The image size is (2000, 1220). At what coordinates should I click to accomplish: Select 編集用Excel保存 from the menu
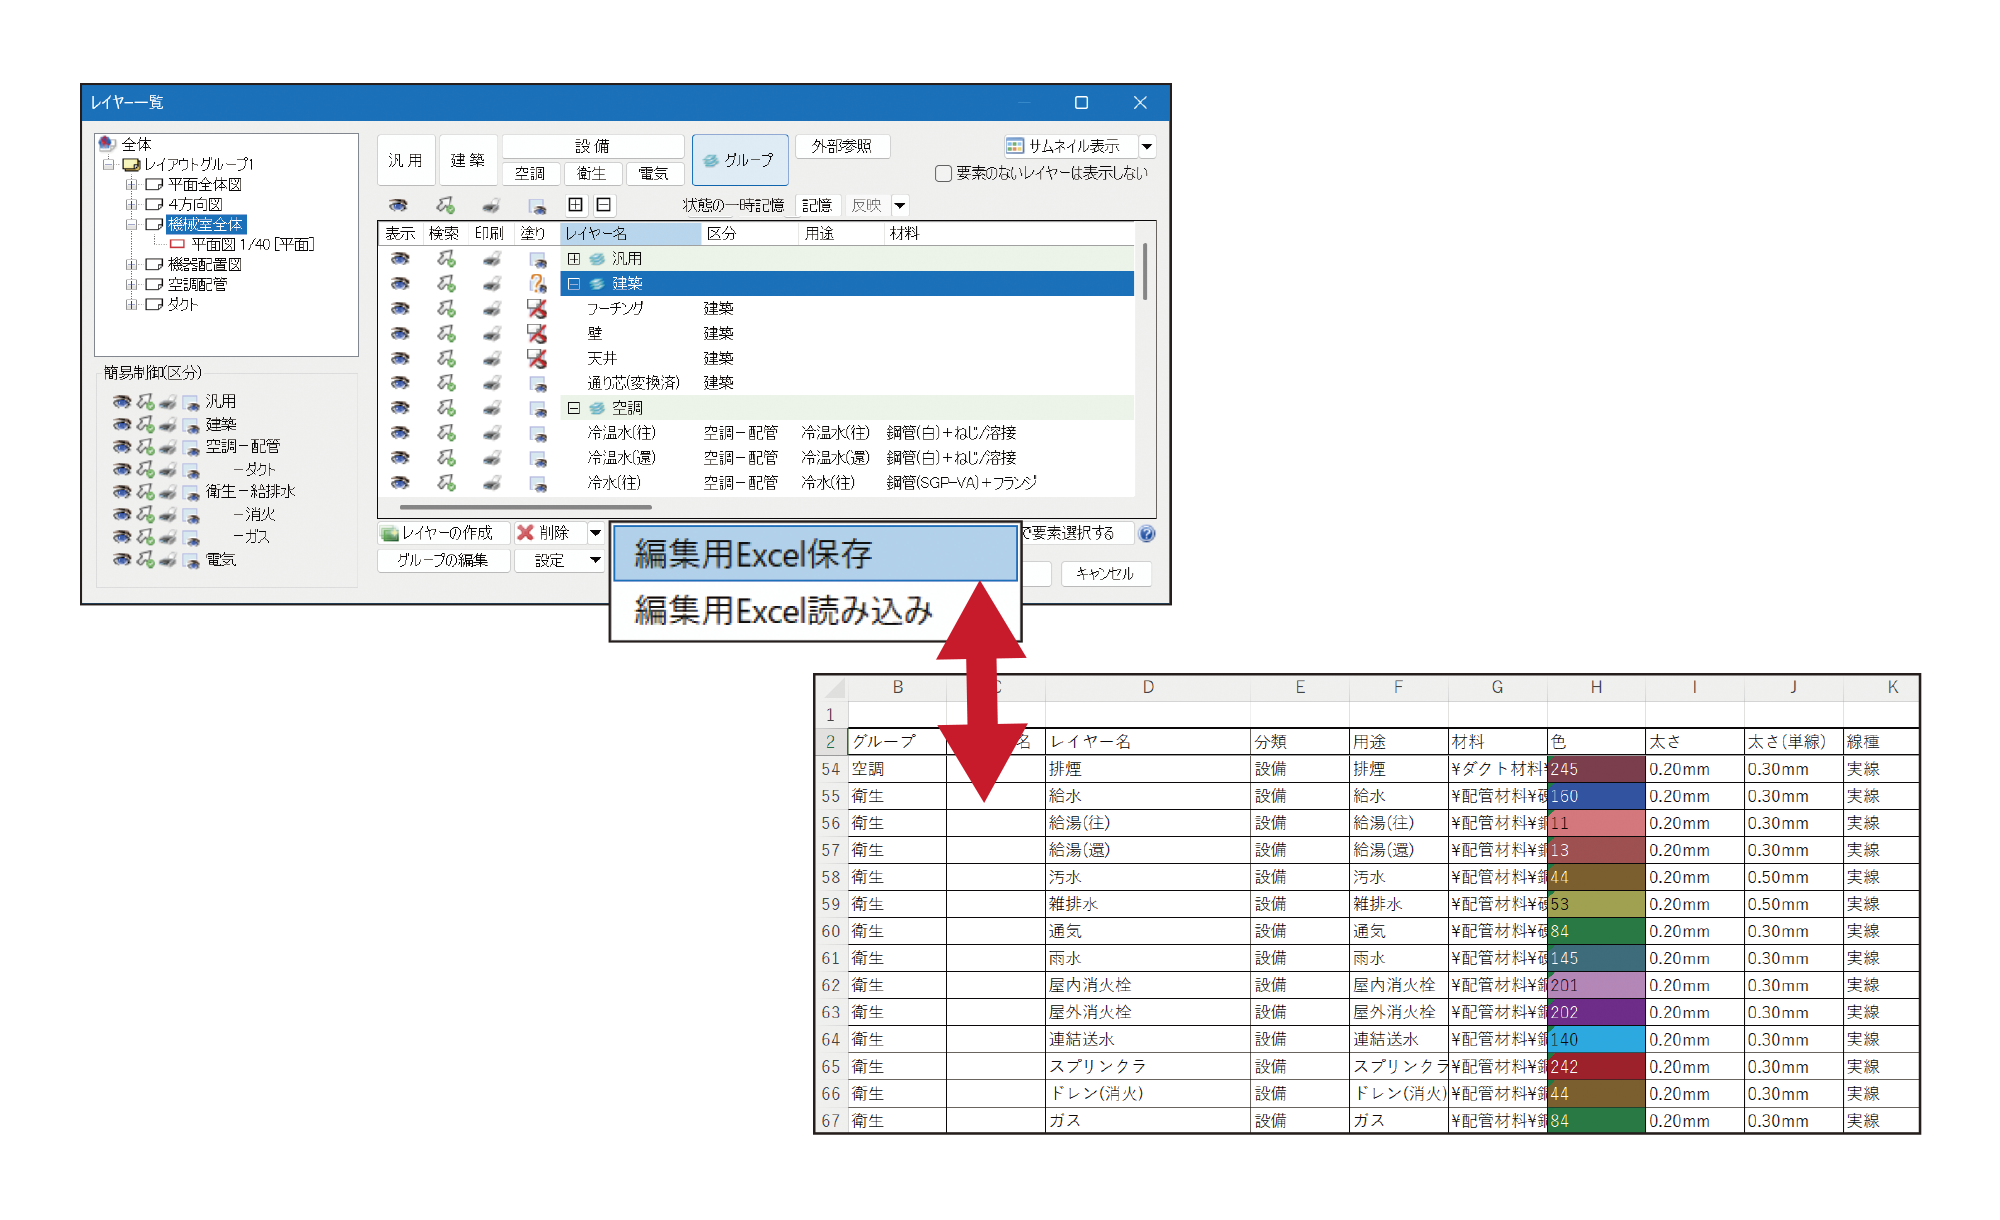coord(751,551)
